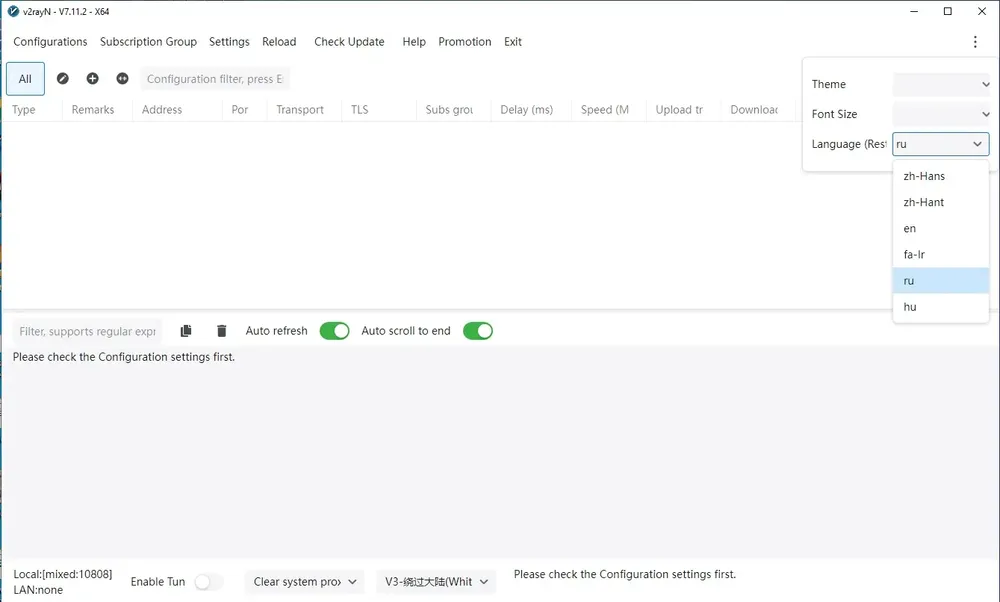Open the Theme dropdown
Screen dimensions: 1000x602
941,84
